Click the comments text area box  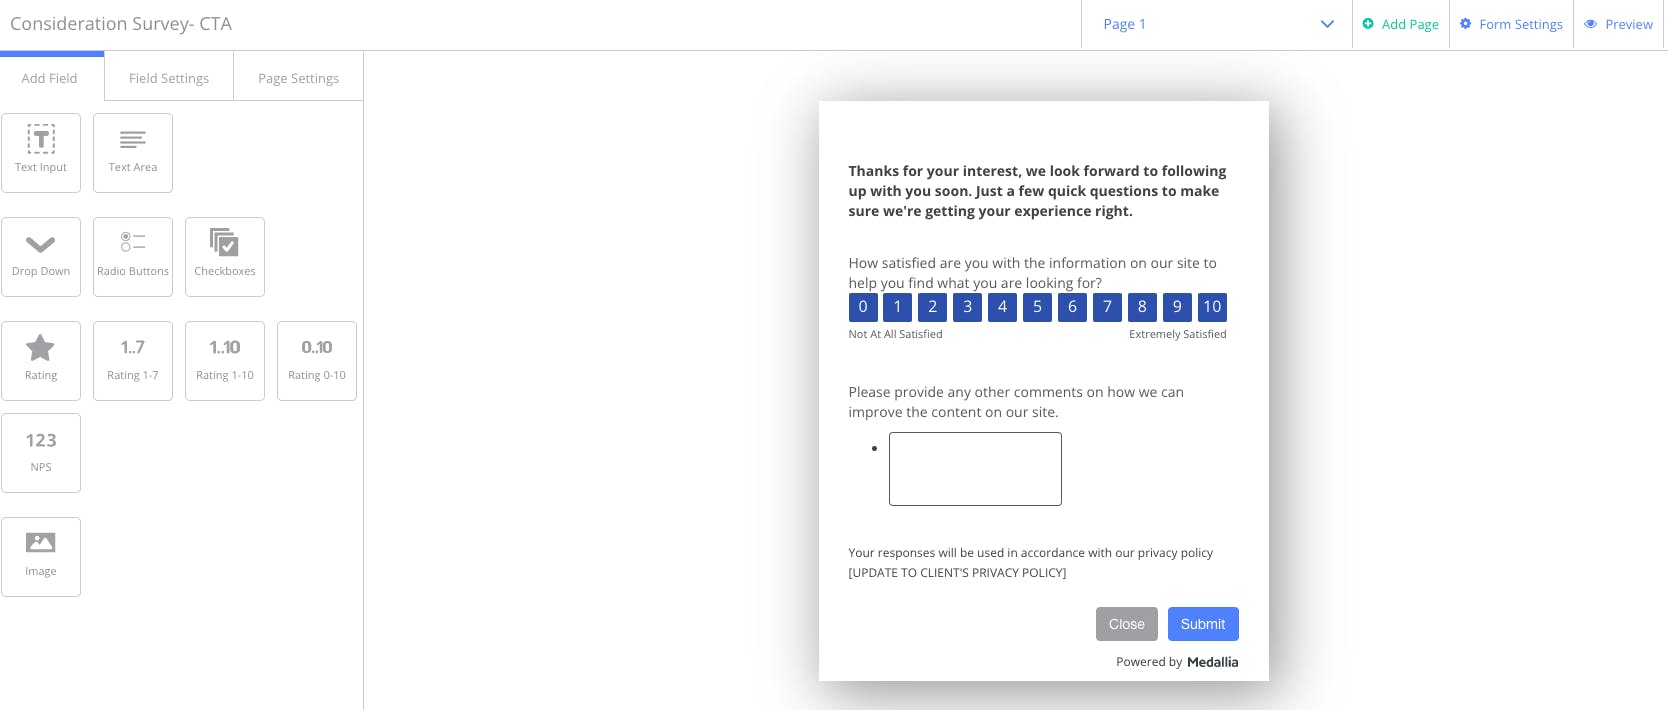click(975, 469)
